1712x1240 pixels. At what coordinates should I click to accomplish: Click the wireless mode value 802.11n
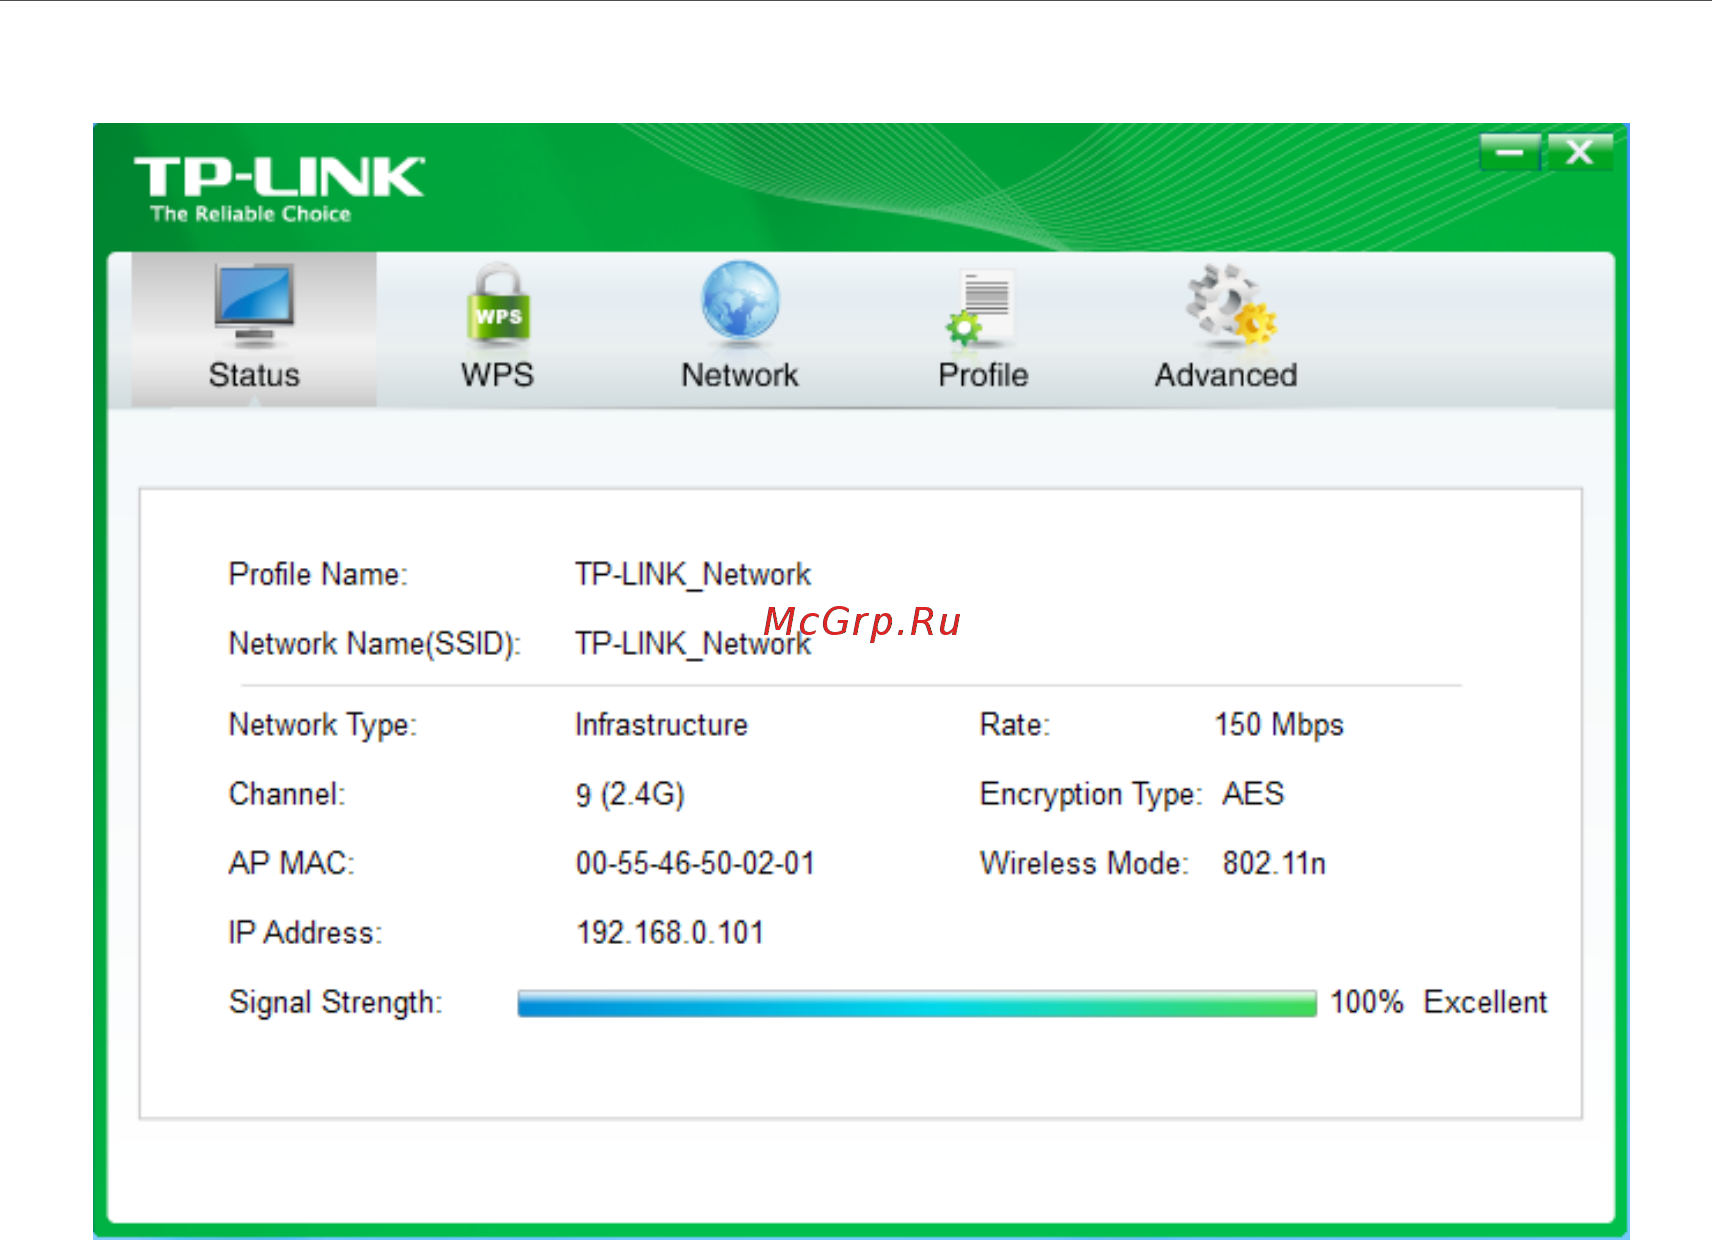pyautogui.click(x=1274, y=864)
